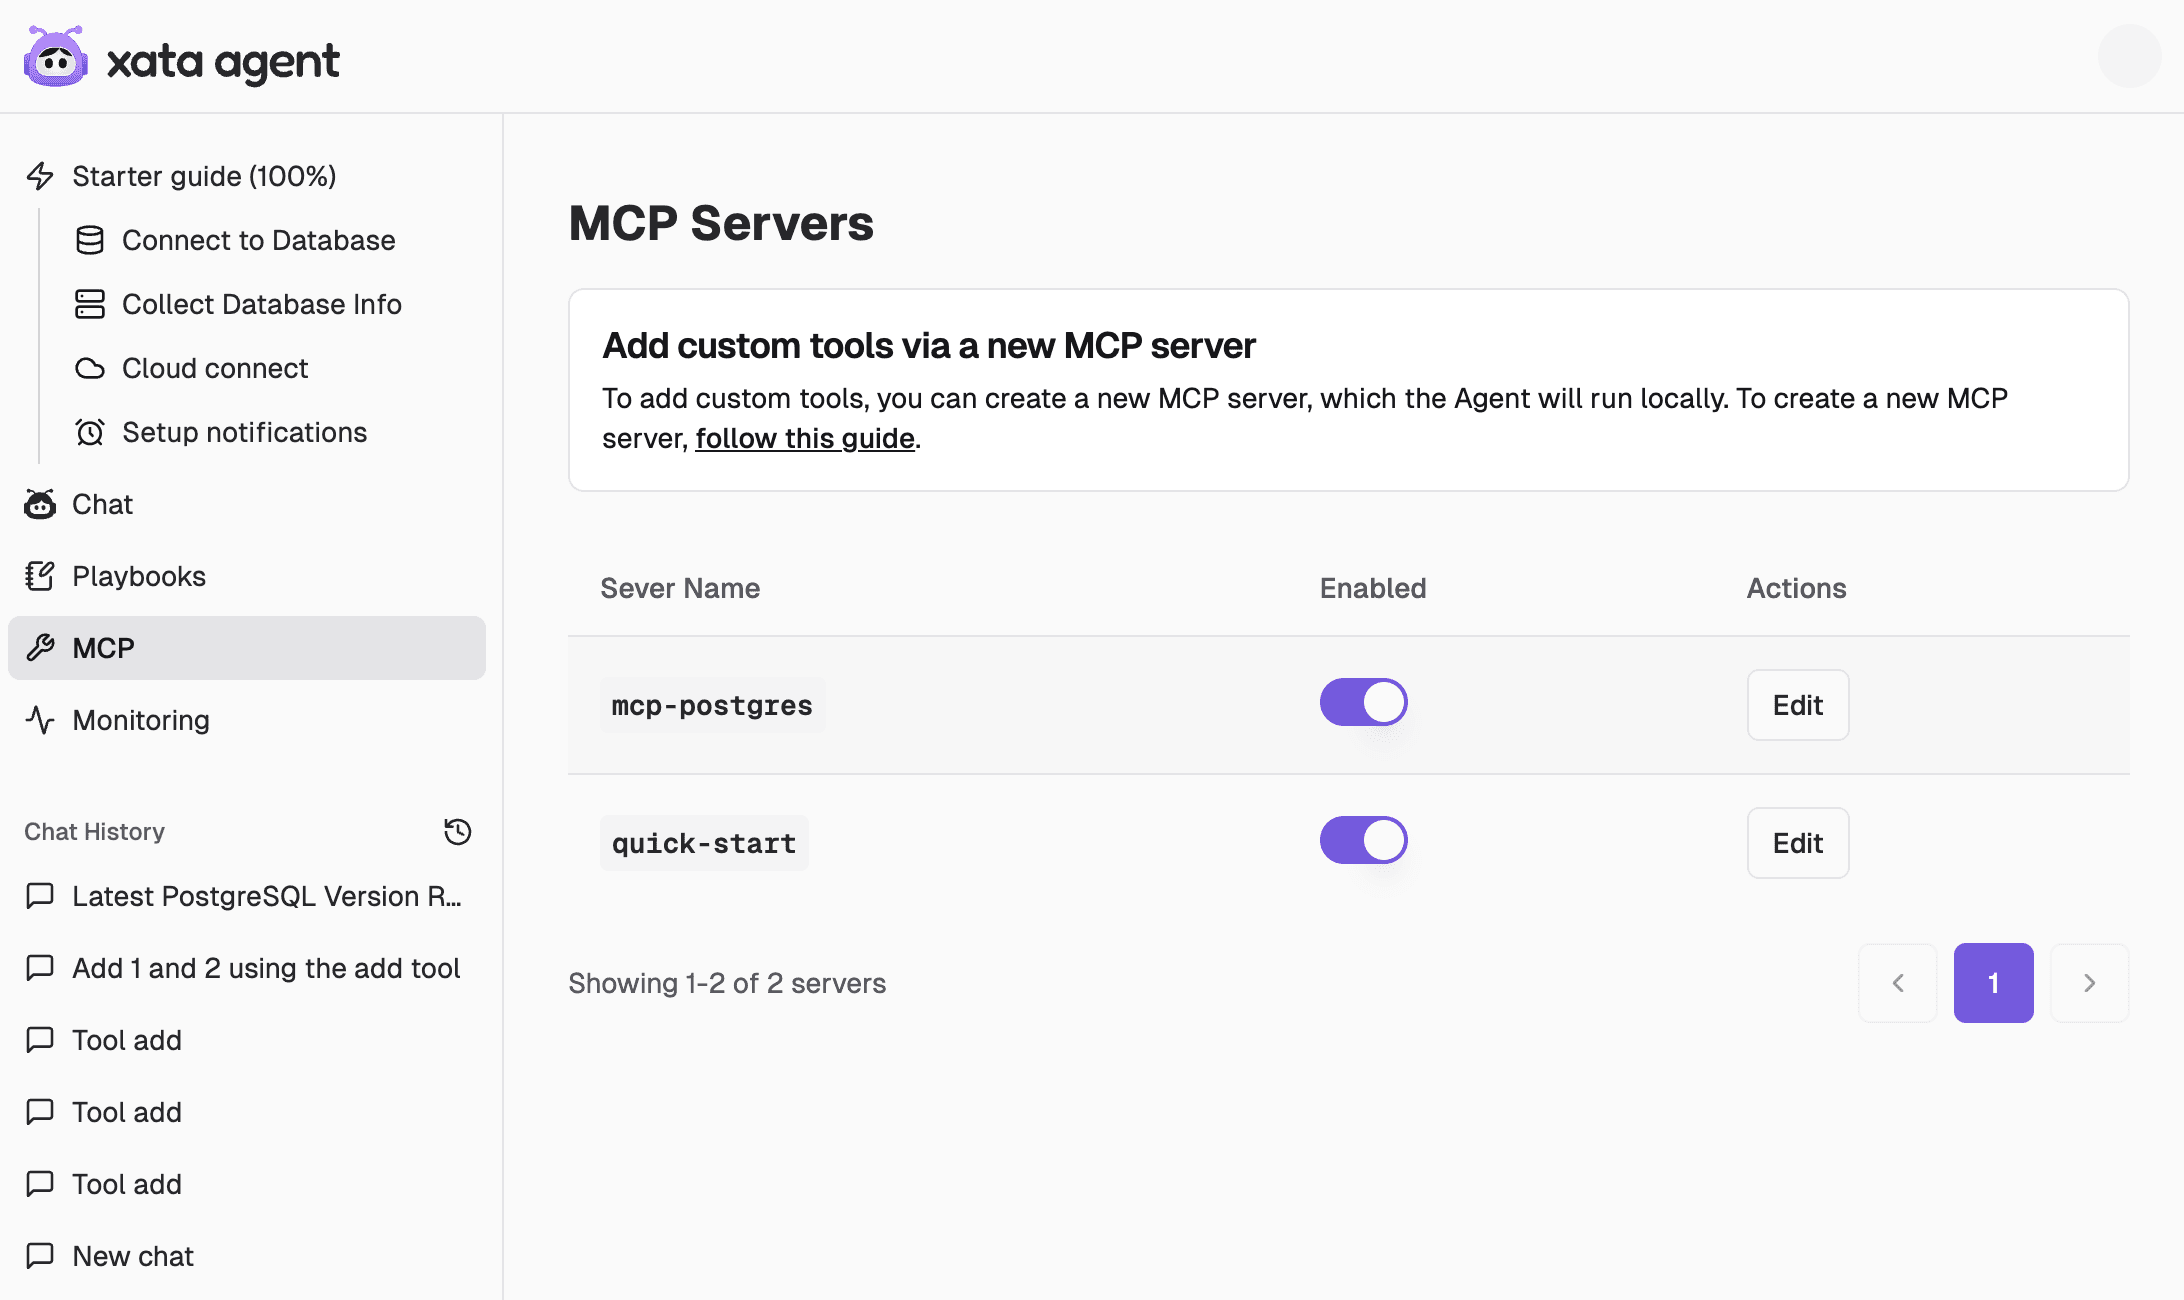Open chat titled Add 1 and 2 using the add tool
This screenshot has height=1300, width=2184.
266,968
